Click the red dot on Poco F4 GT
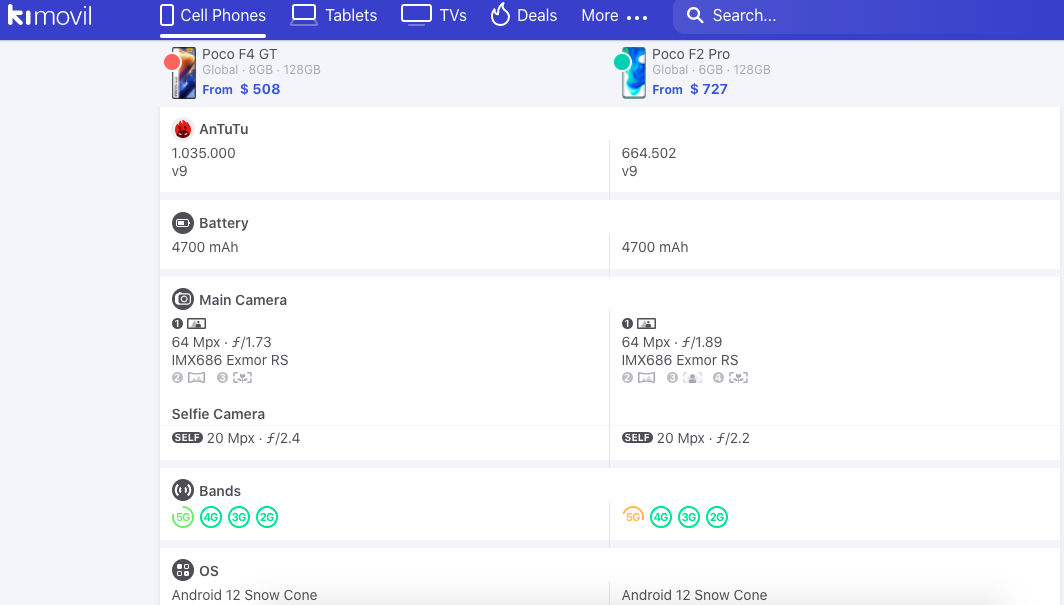 tap(172, 62)
